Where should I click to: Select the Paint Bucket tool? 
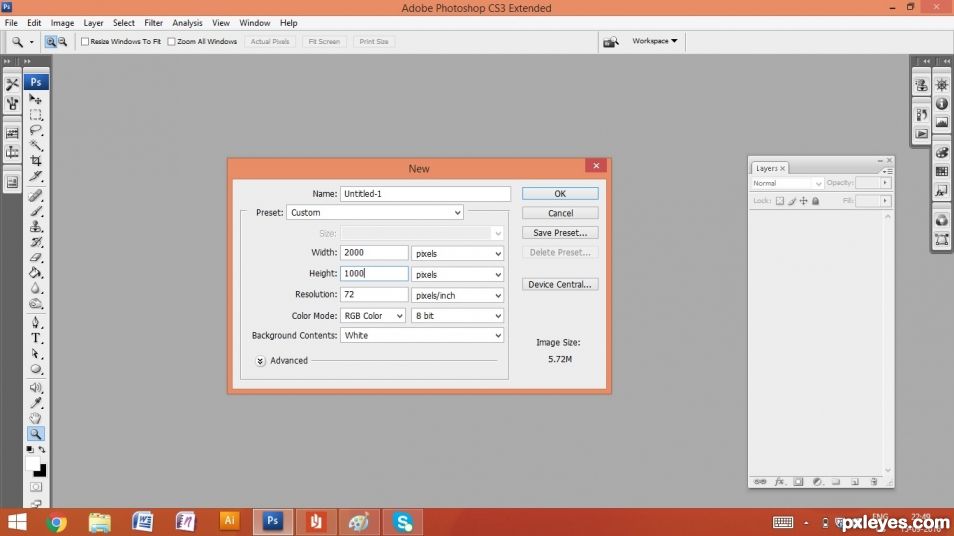click(x=35, y=273)
